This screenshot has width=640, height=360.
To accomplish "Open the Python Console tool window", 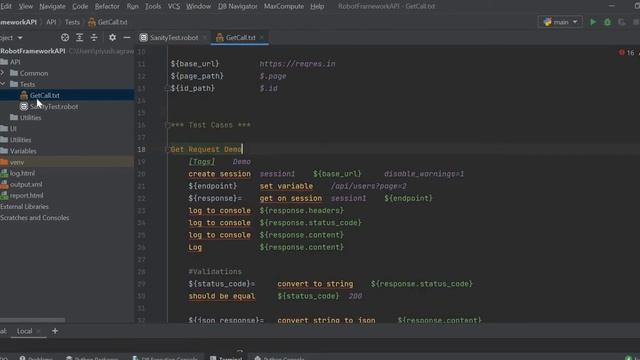I will click(x=280, y=358).
